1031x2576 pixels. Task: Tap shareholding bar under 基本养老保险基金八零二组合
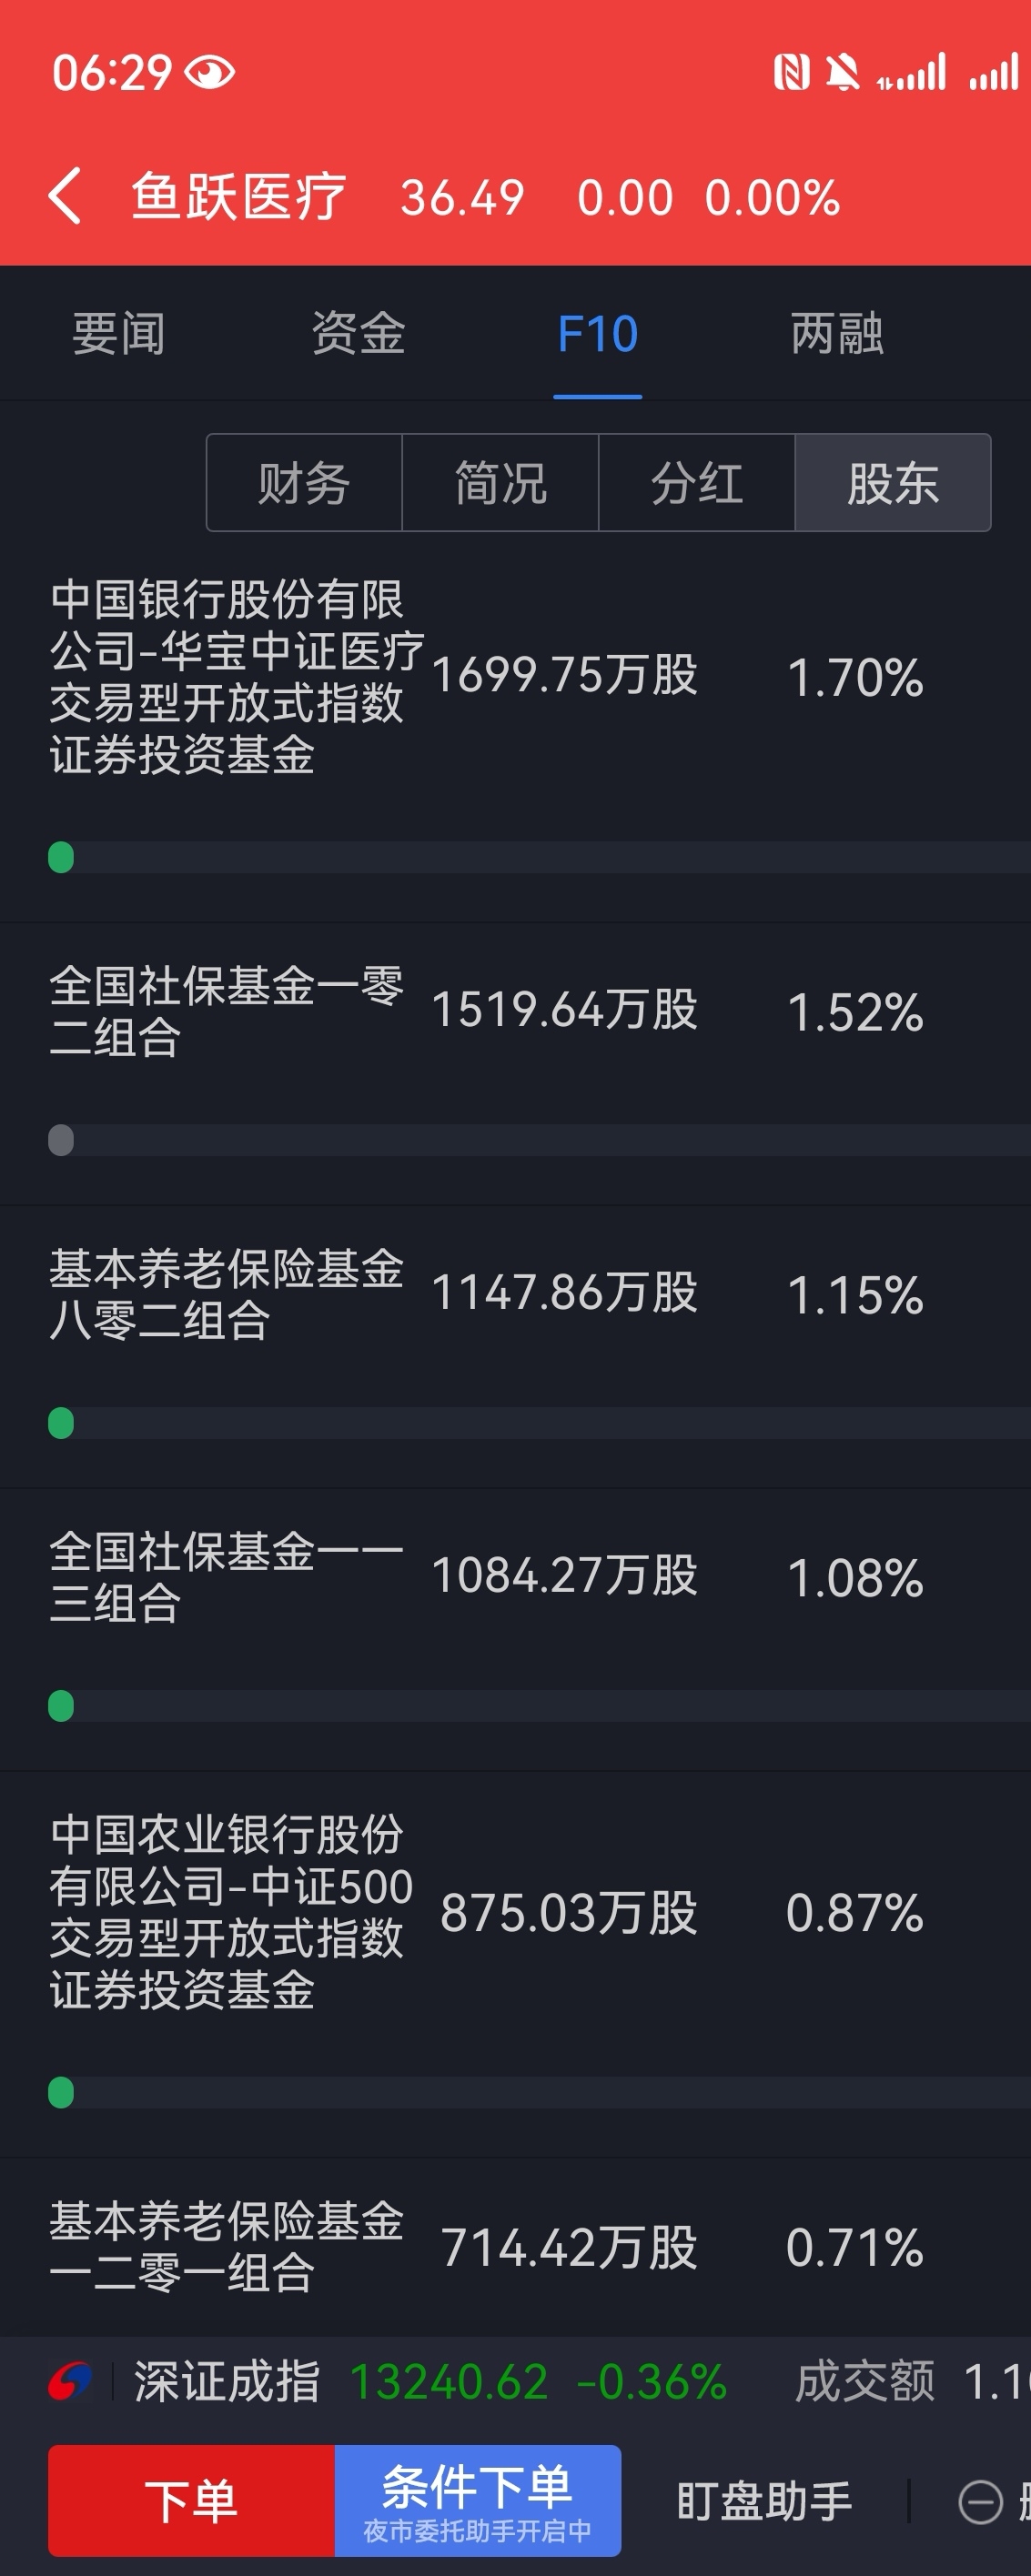tap(540, 1423)
